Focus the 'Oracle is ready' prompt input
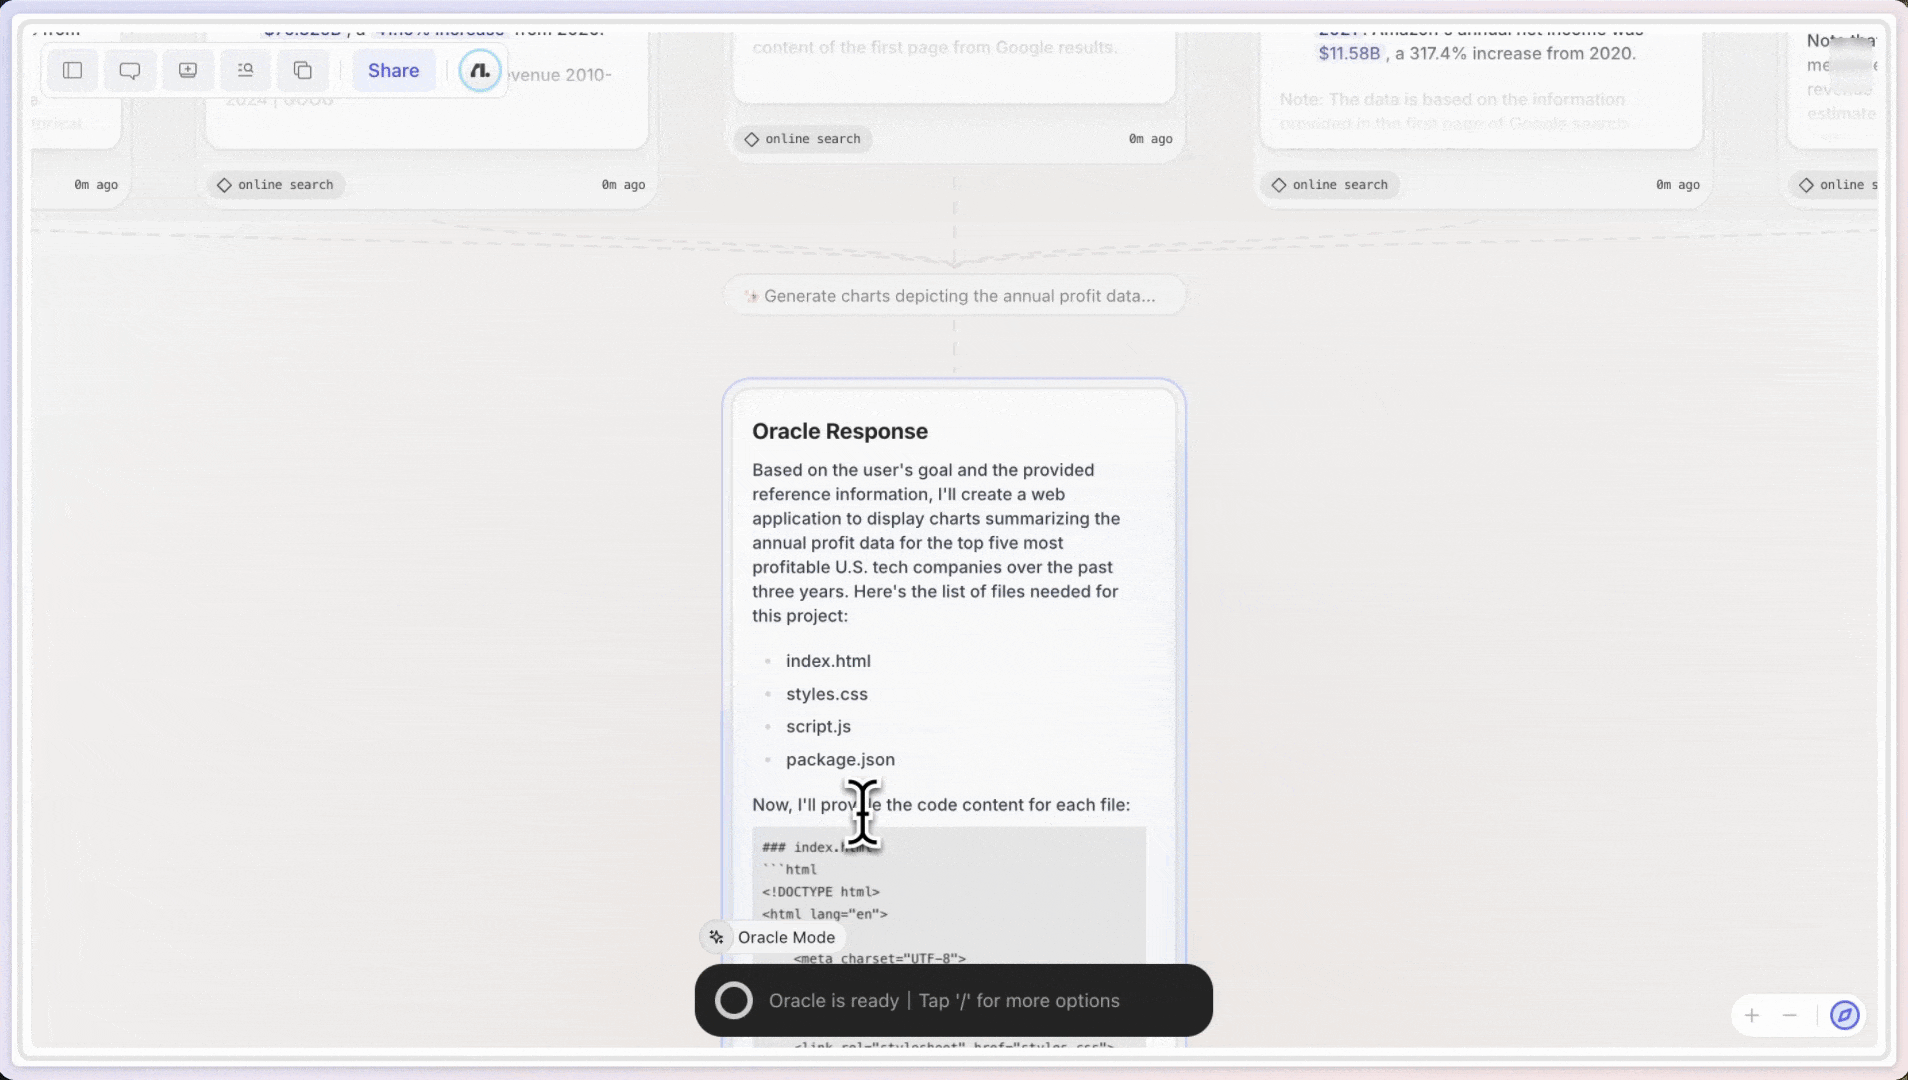1908x1080 pixels. [x=954, y=1001]
